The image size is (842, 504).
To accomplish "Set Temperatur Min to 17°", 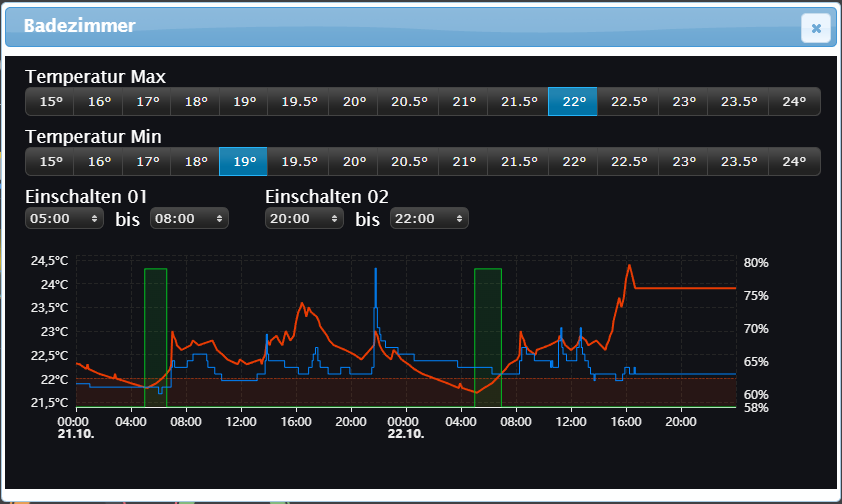I will point(147,162).
